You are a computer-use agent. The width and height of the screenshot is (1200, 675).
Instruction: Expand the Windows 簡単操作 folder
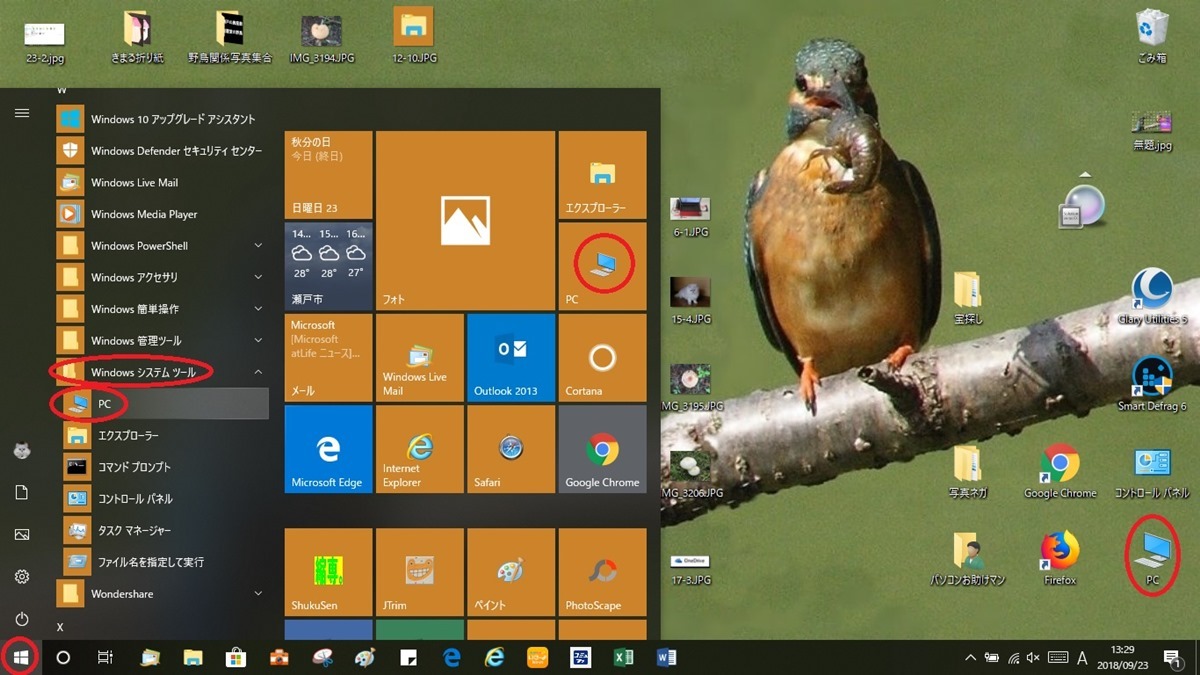[162, 309]
